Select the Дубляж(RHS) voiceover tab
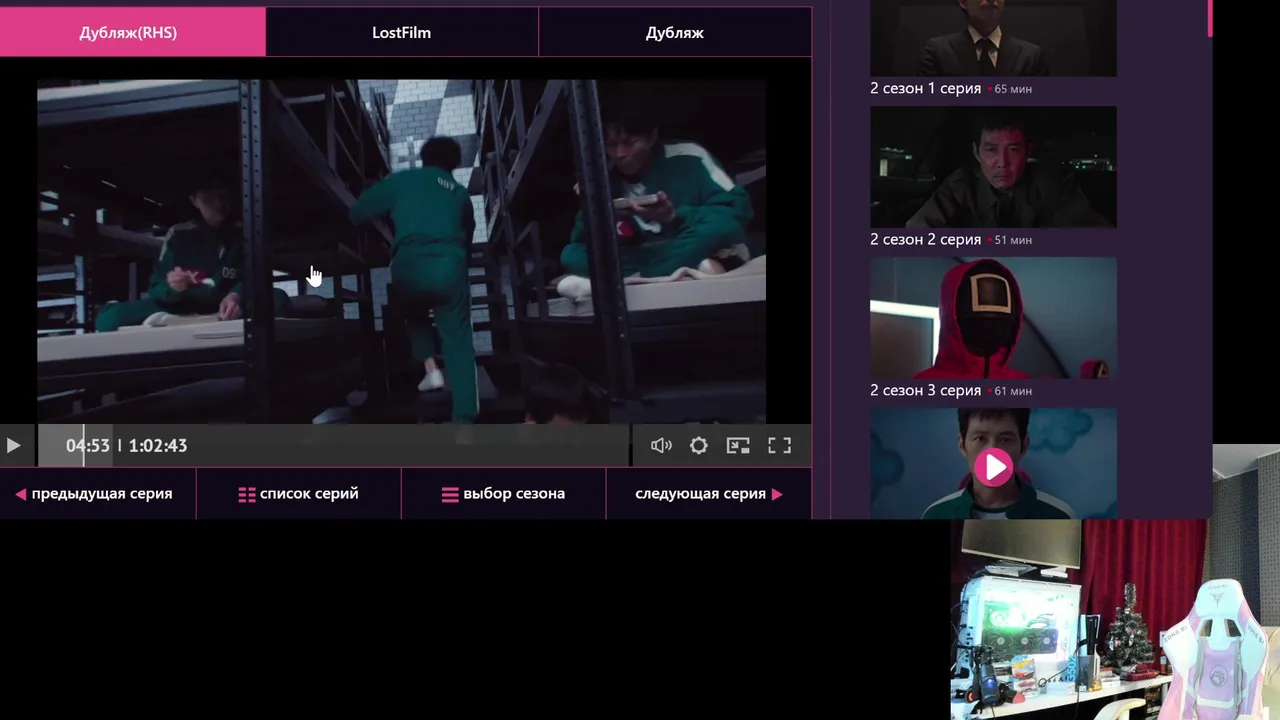 tap(133, 32)
